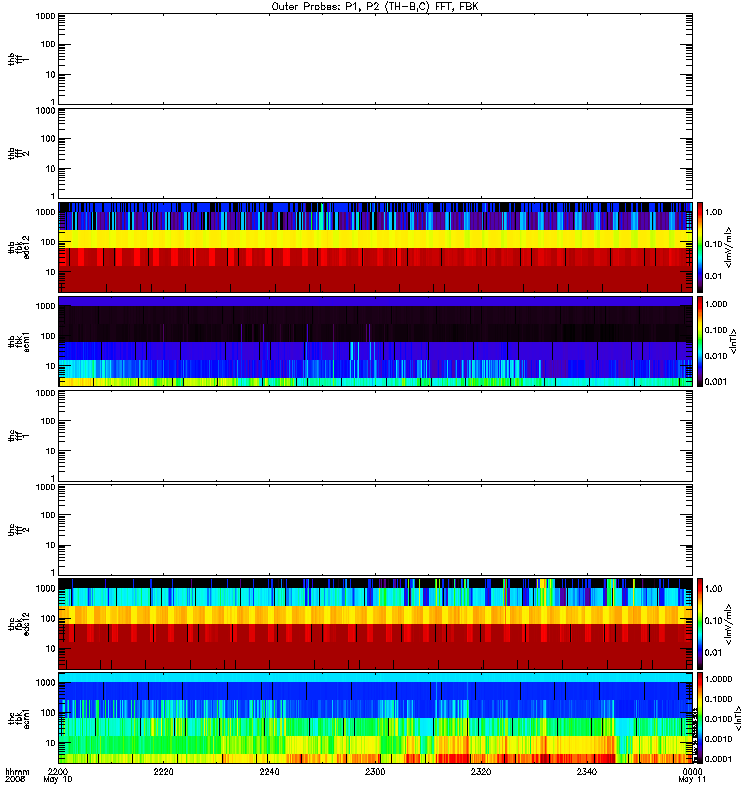Click the thb fbk edc12 spectrogram
The width and height of the screenshot is (750, 800).
376,247
